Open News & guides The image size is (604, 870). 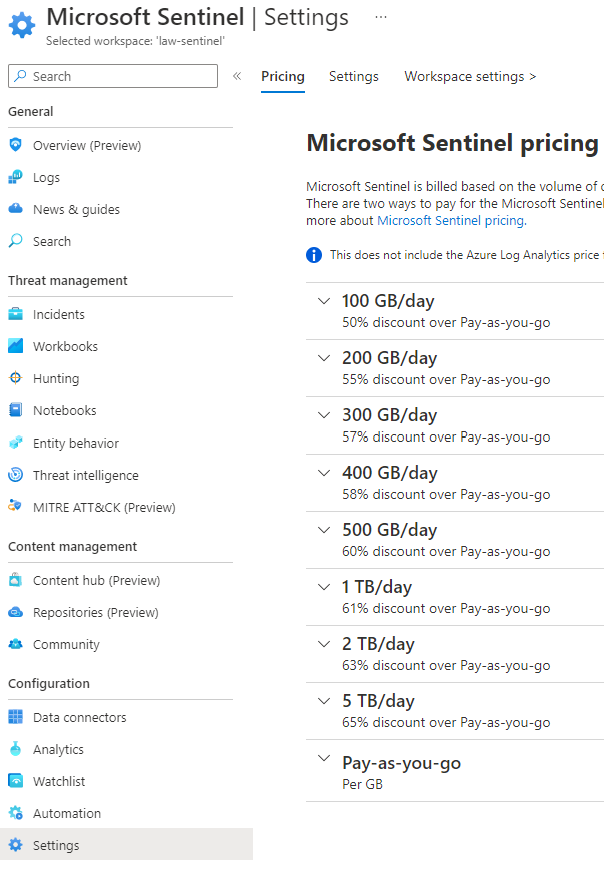tap(76, 209)
